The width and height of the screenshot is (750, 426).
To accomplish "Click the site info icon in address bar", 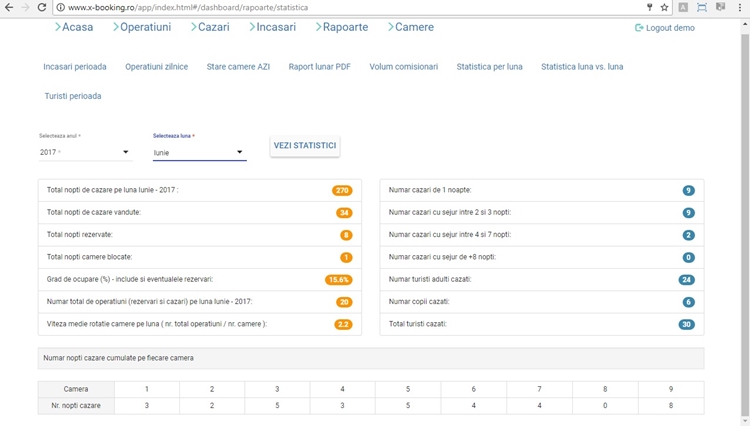I will tap(62, 7).
